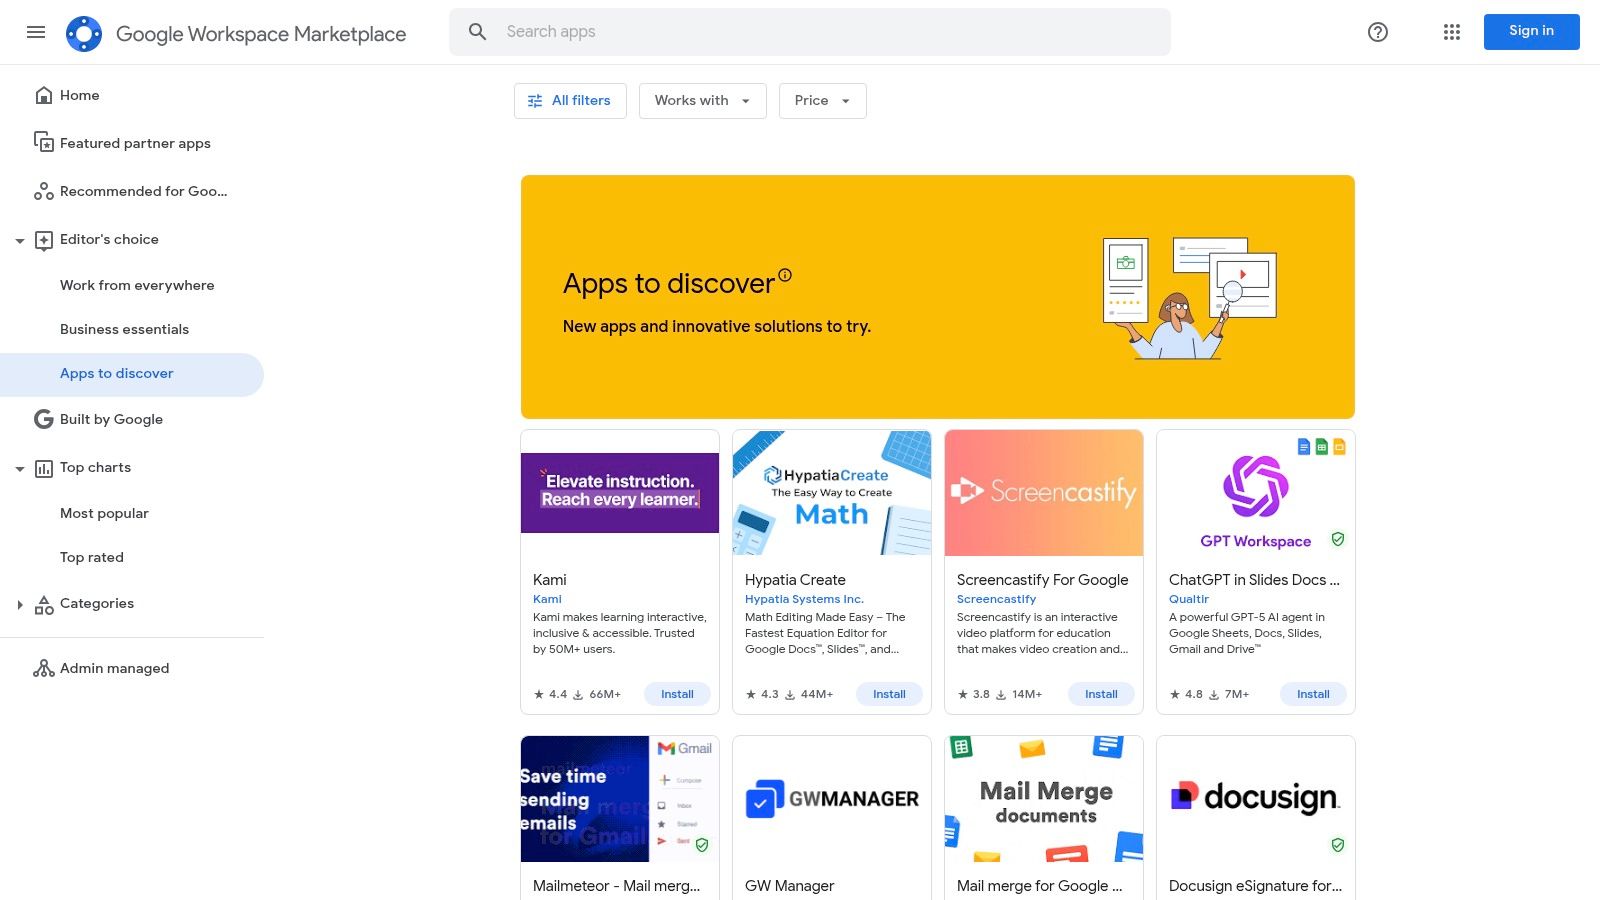Select the Home icon in the sidebar

tap(44, 94)
